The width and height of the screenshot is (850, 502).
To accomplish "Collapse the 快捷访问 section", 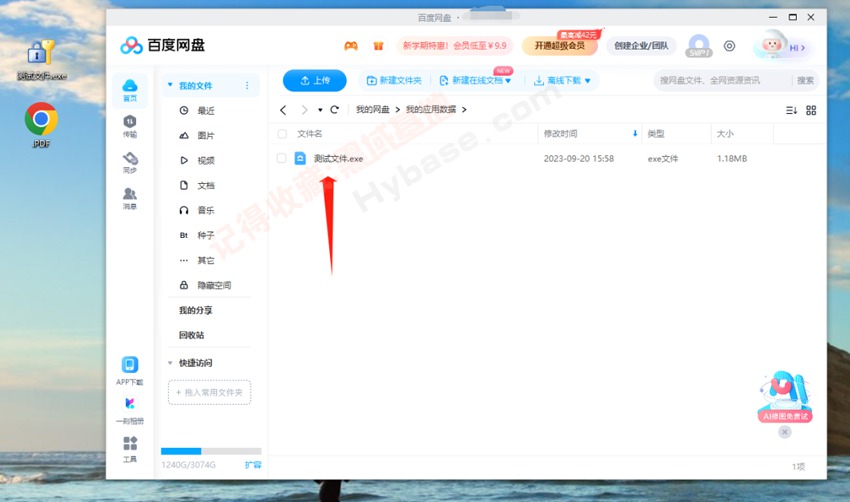I will [170, 363].
